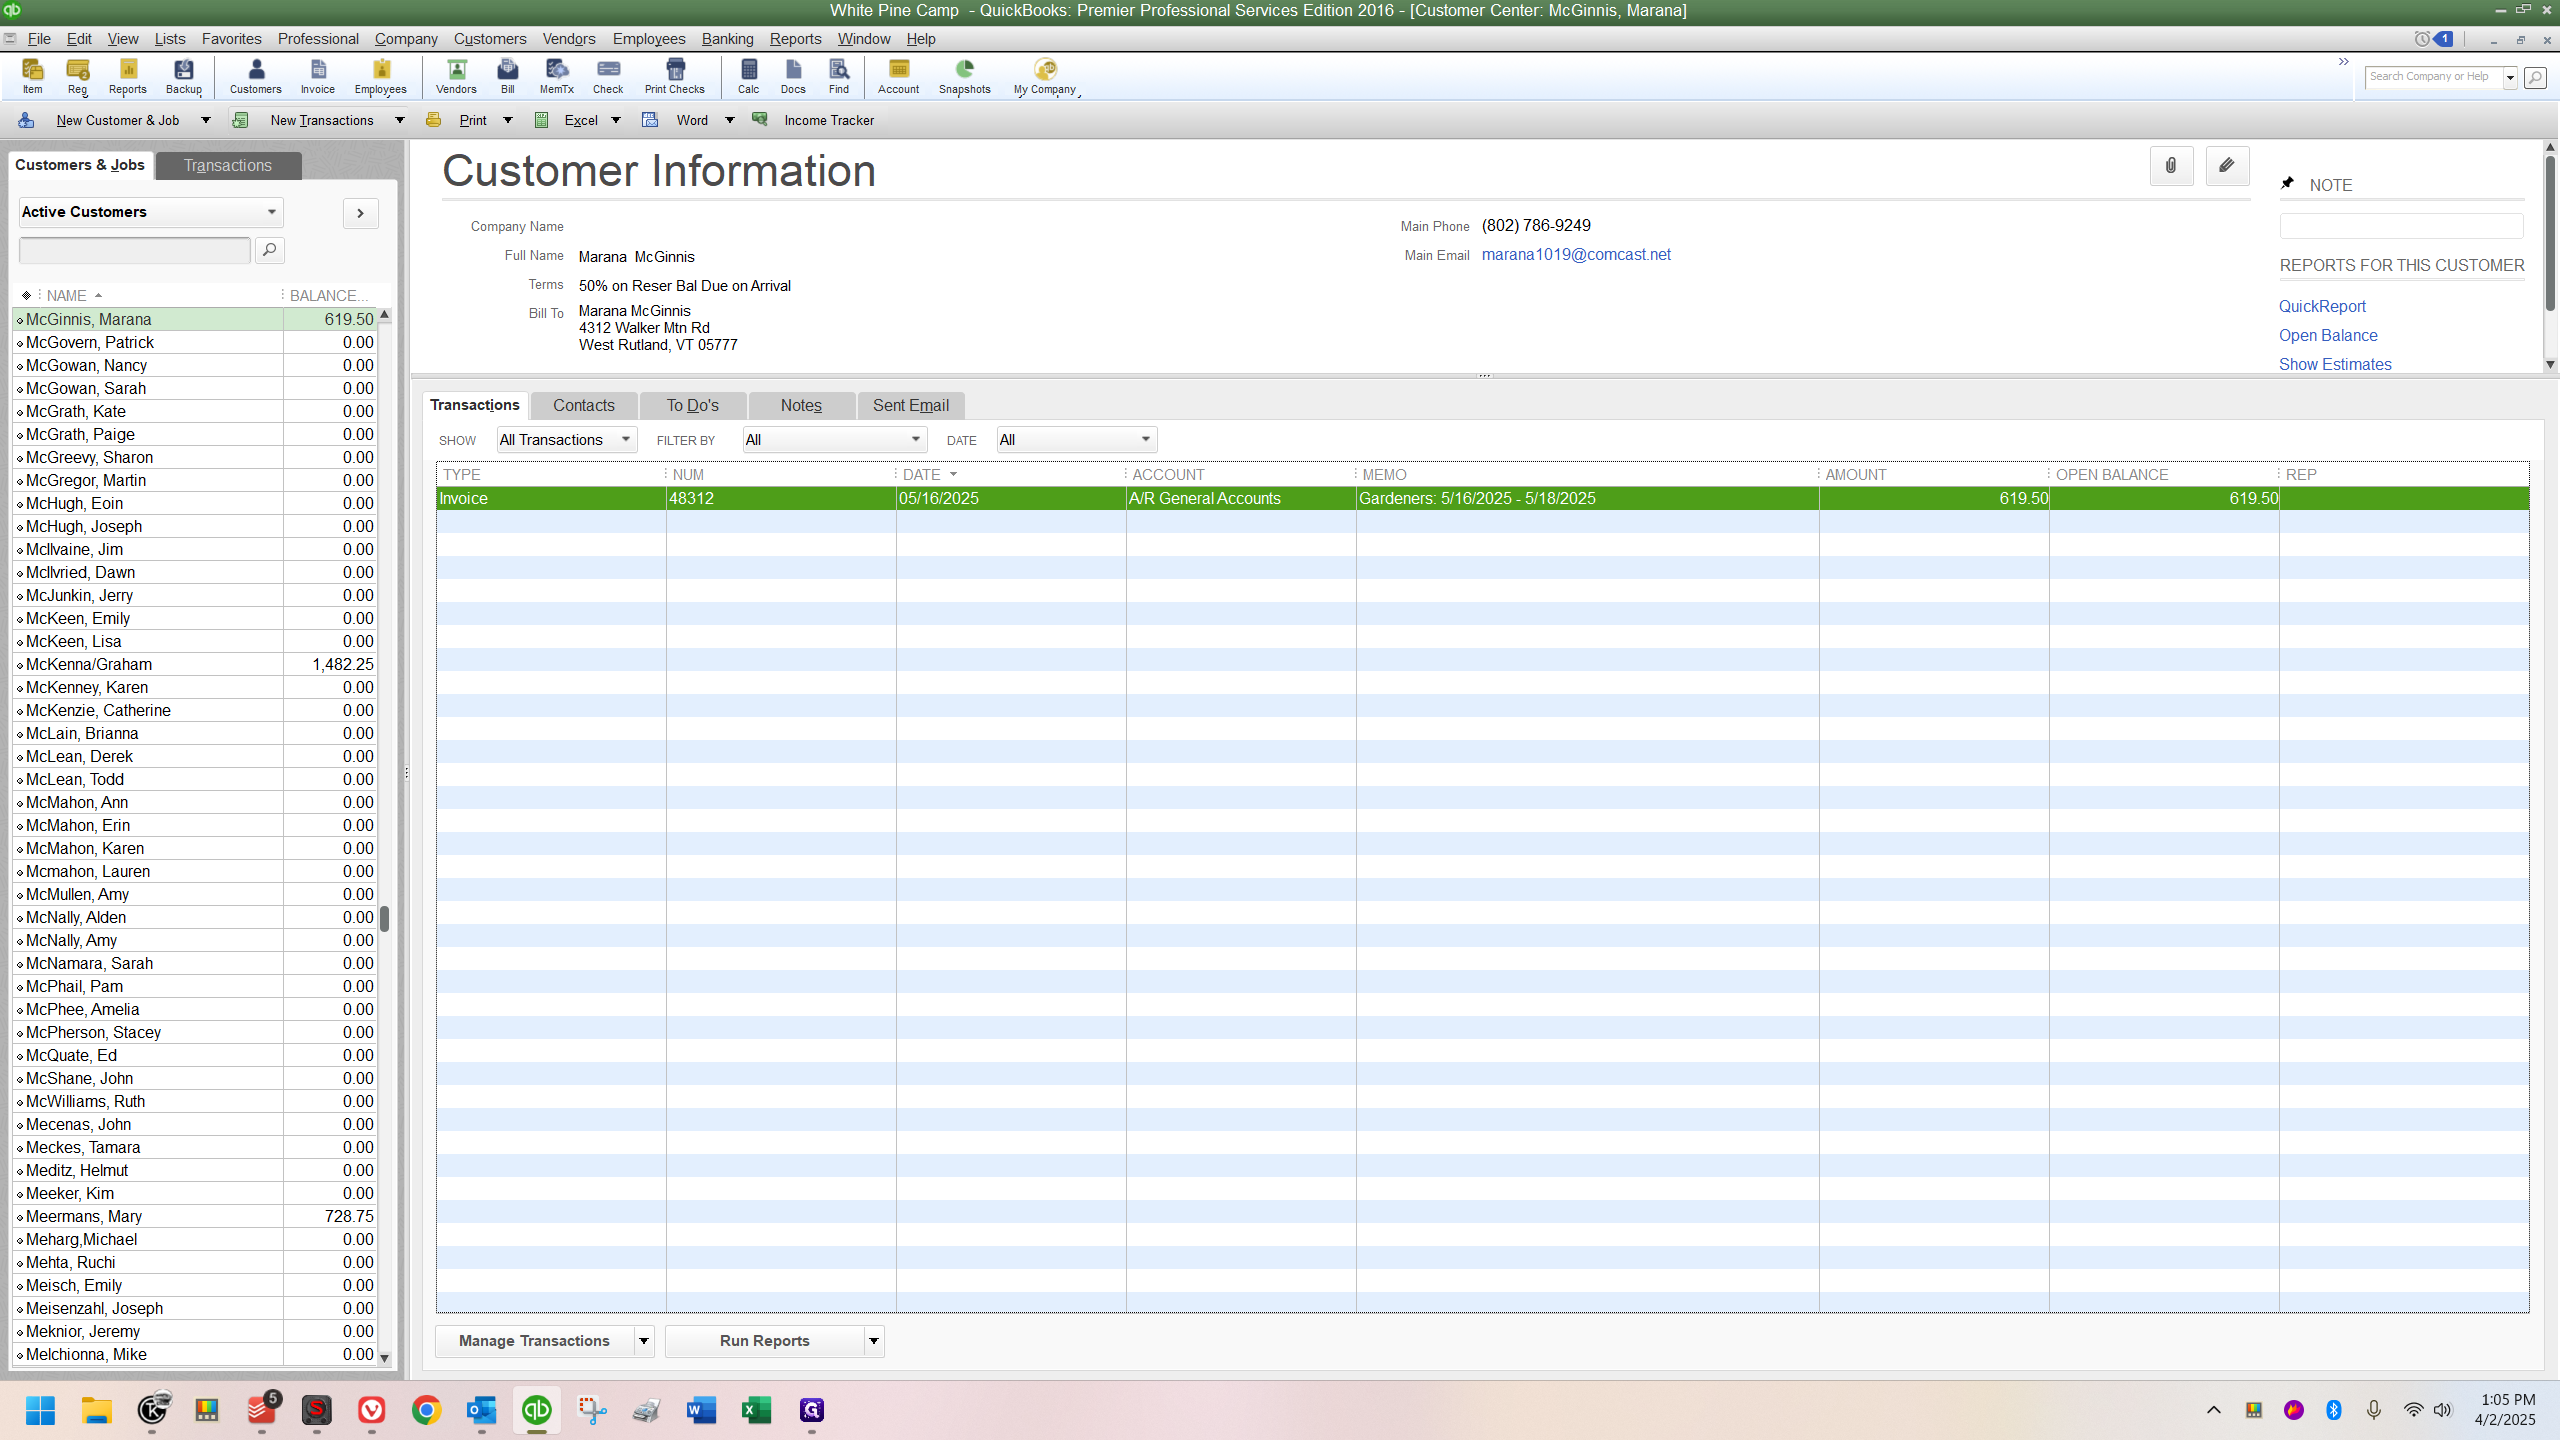Open the Docs icon

793,76
